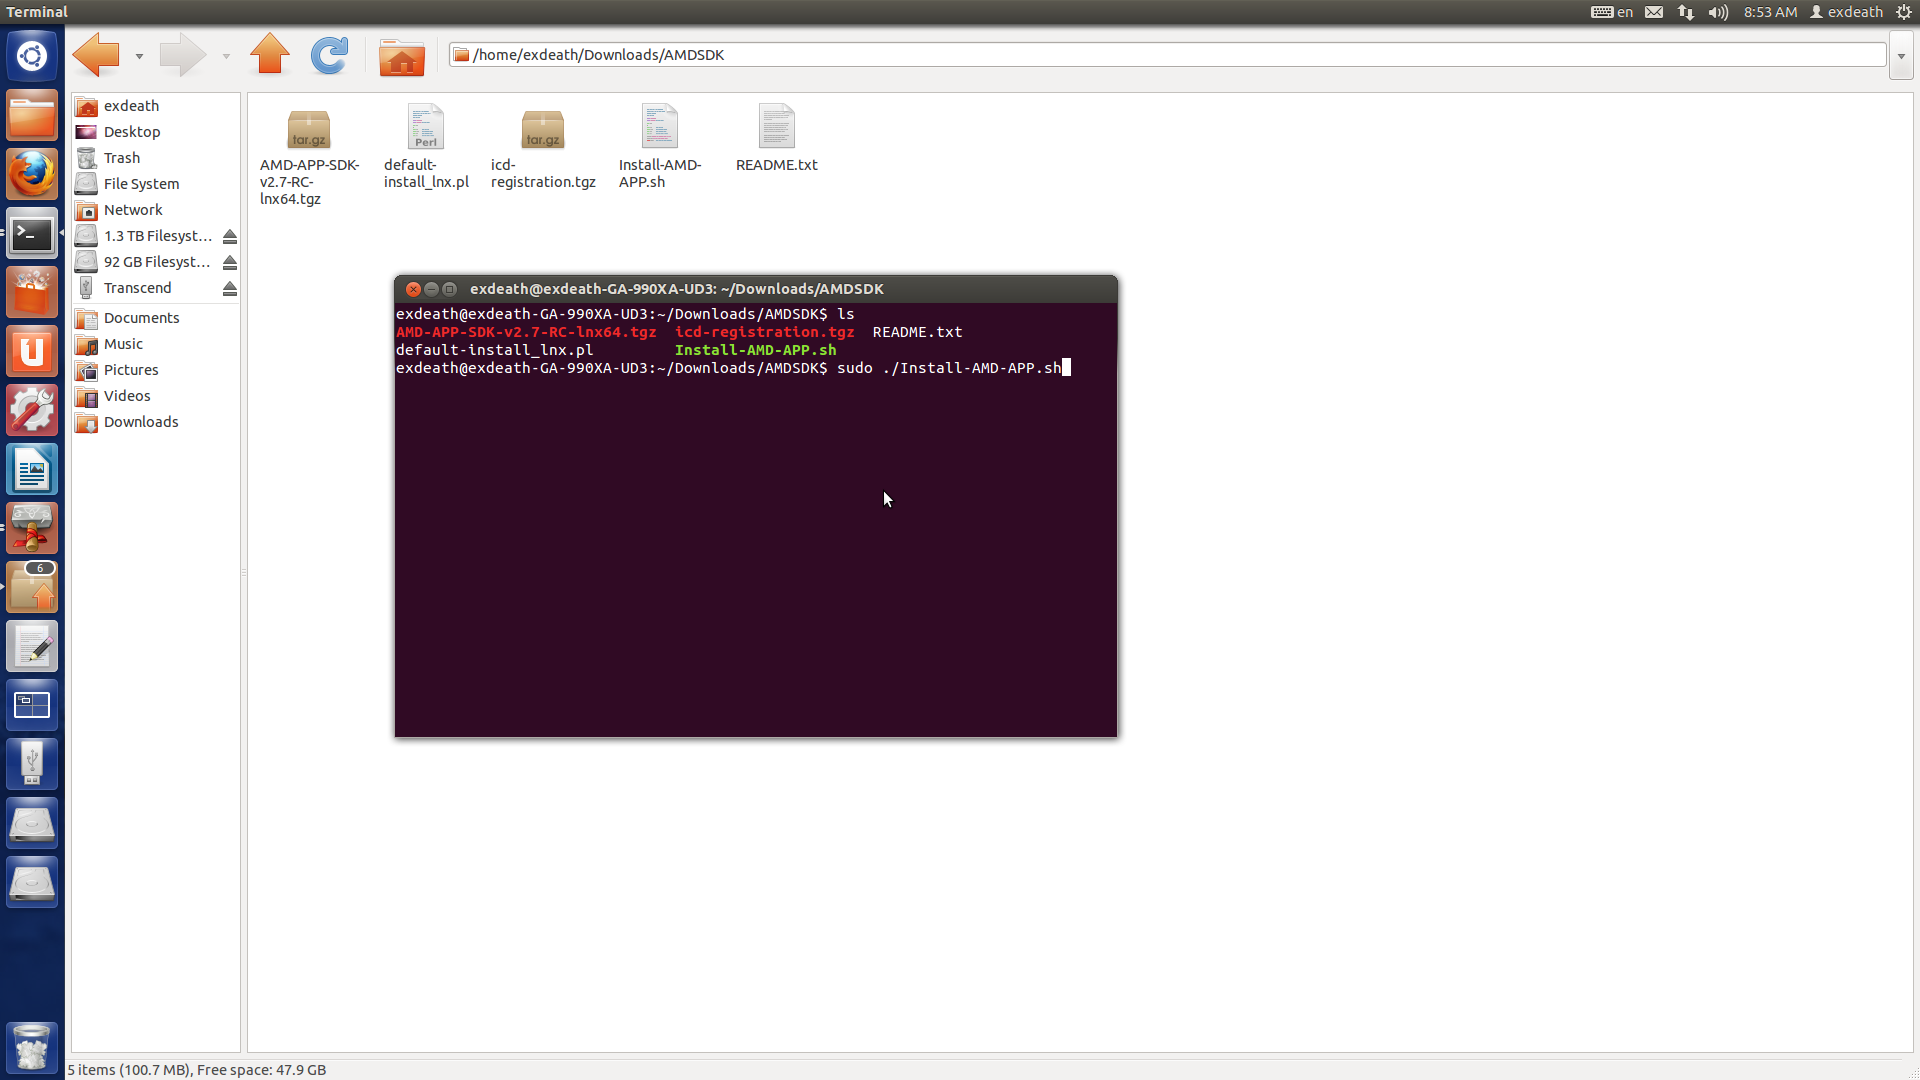Open Update Manager launcher icon with badge
1920x1080 pixels.
(x=32, y=588)
